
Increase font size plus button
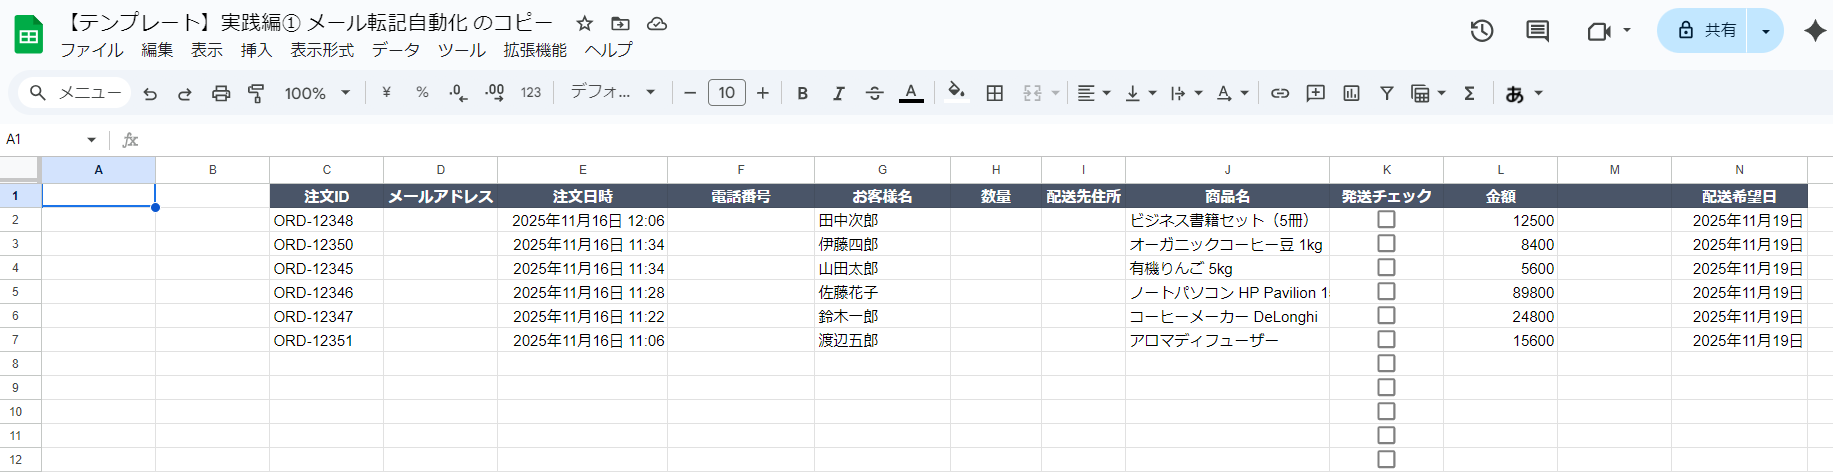tap(763, 93)
